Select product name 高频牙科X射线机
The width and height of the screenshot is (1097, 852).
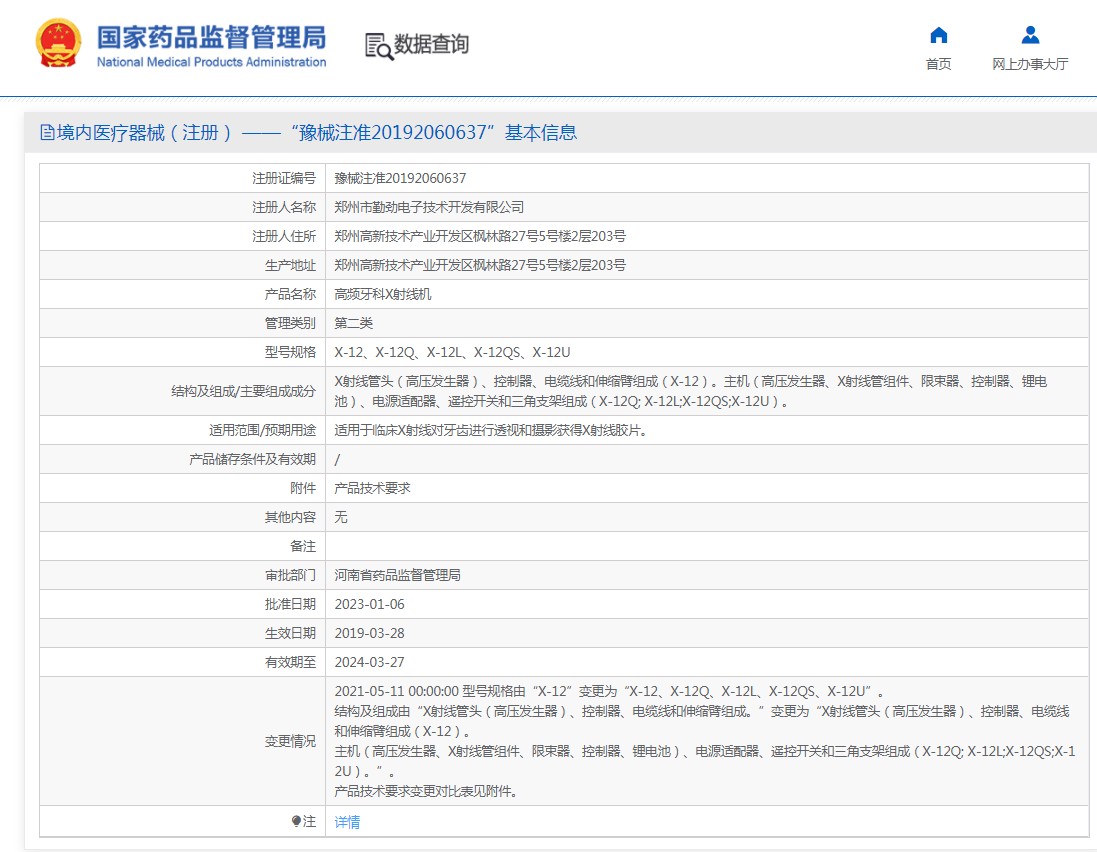tap(383, 294)
